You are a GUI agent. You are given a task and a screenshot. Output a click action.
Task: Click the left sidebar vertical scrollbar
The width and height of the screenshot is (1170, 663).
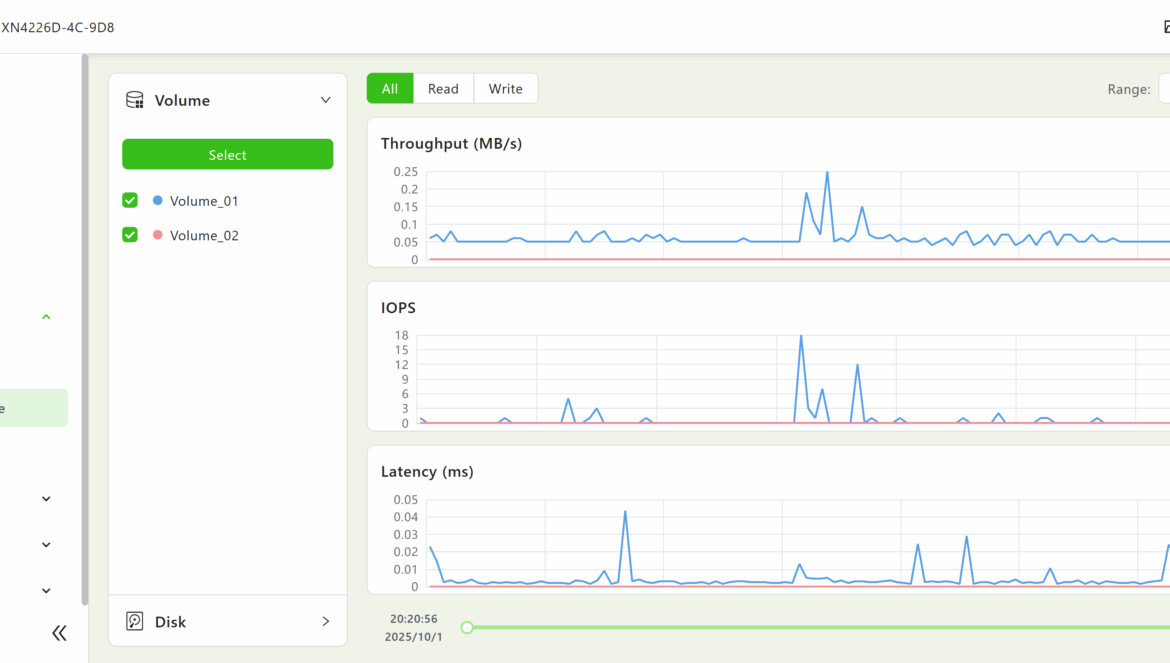85,330
